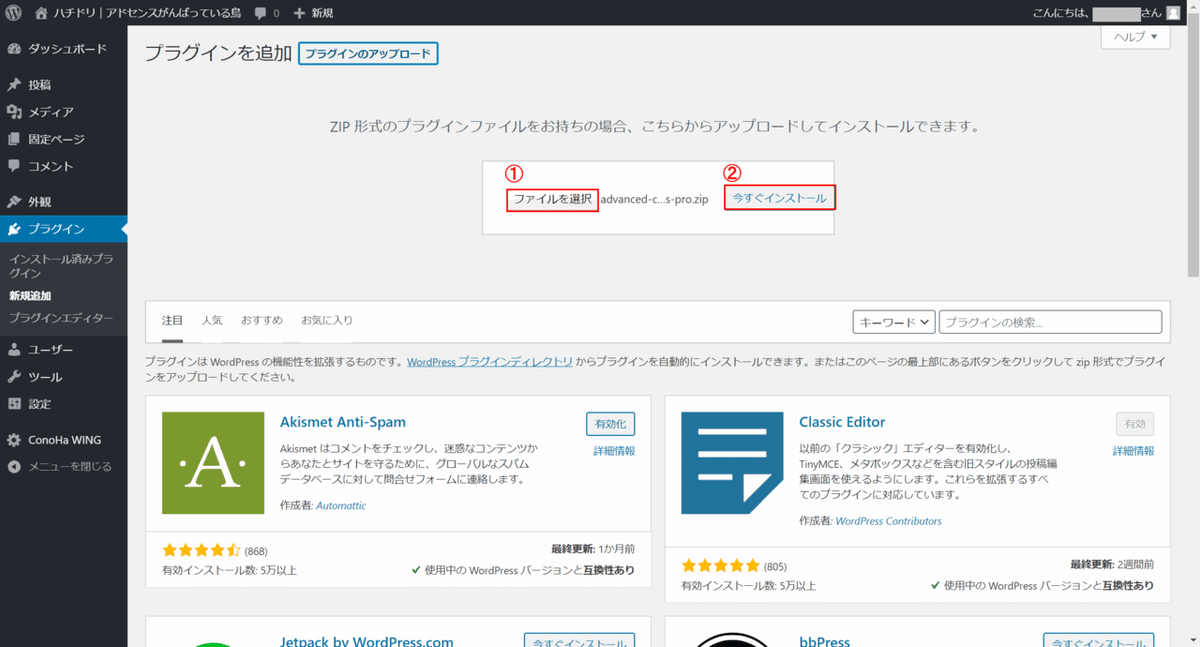Click the user avatar at top right
The height and width of the screenshot is (647, 1200).
[x=1173, y=13]
